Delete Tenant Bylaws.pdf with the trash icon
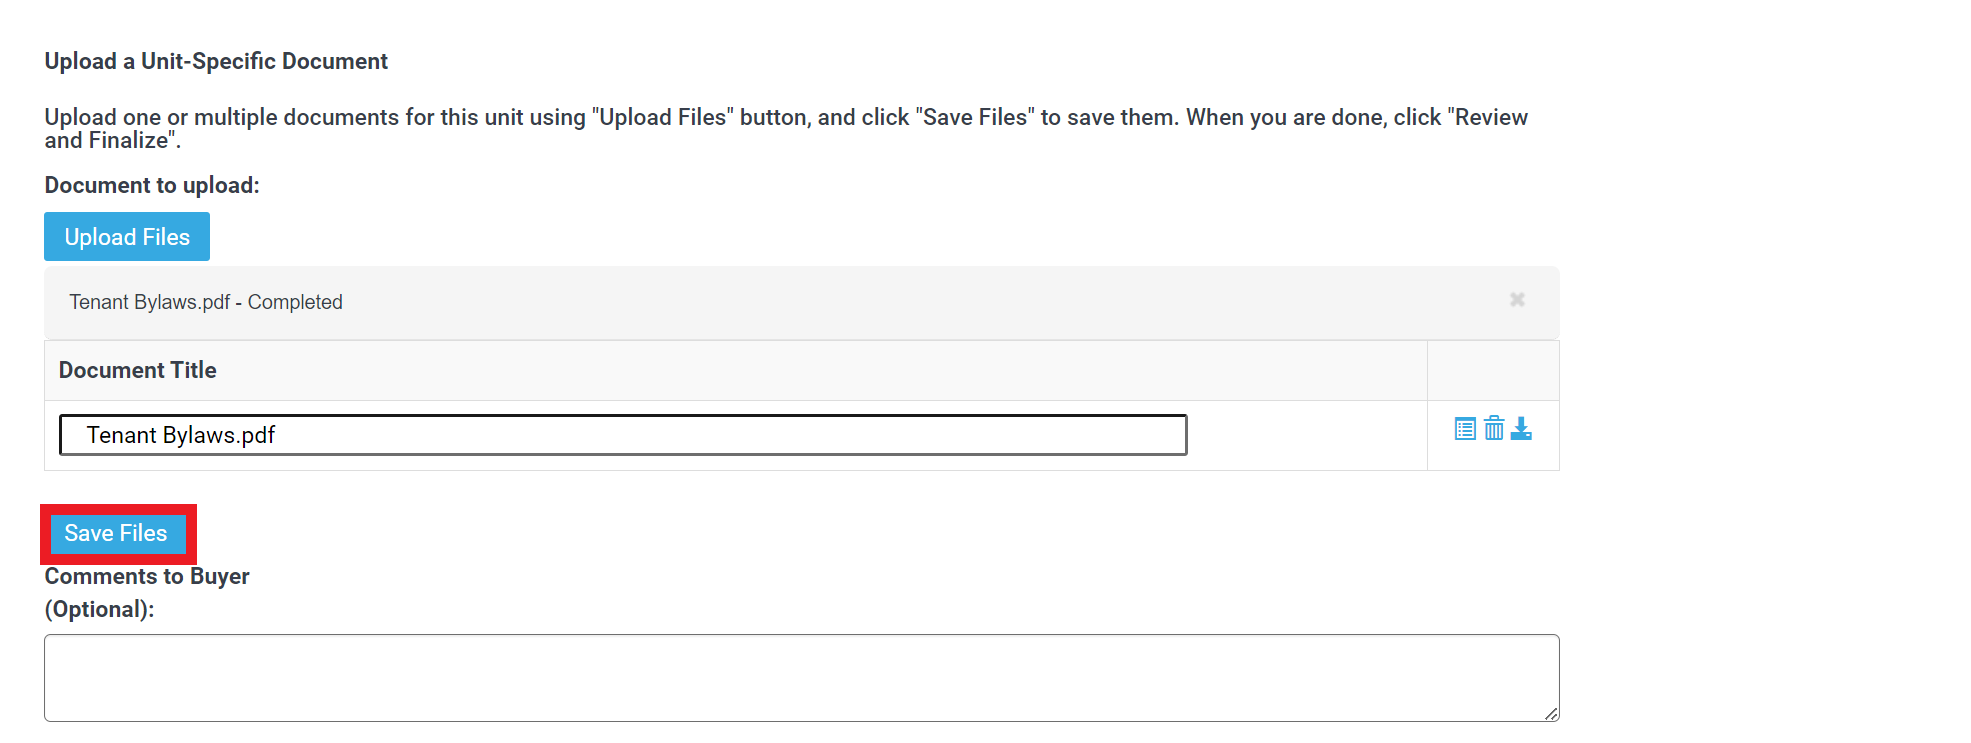Viewport: 1971px width, 743px height. coord(1494,428)
